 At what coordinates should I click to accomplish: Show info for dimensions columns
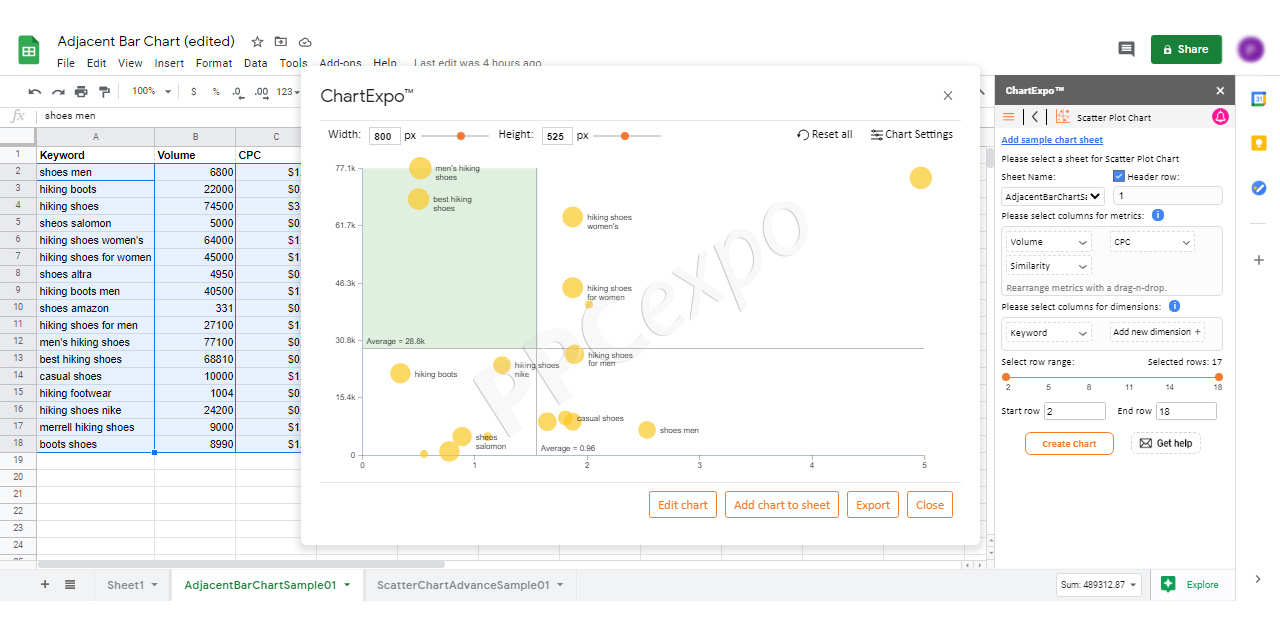click(1174, 306)
